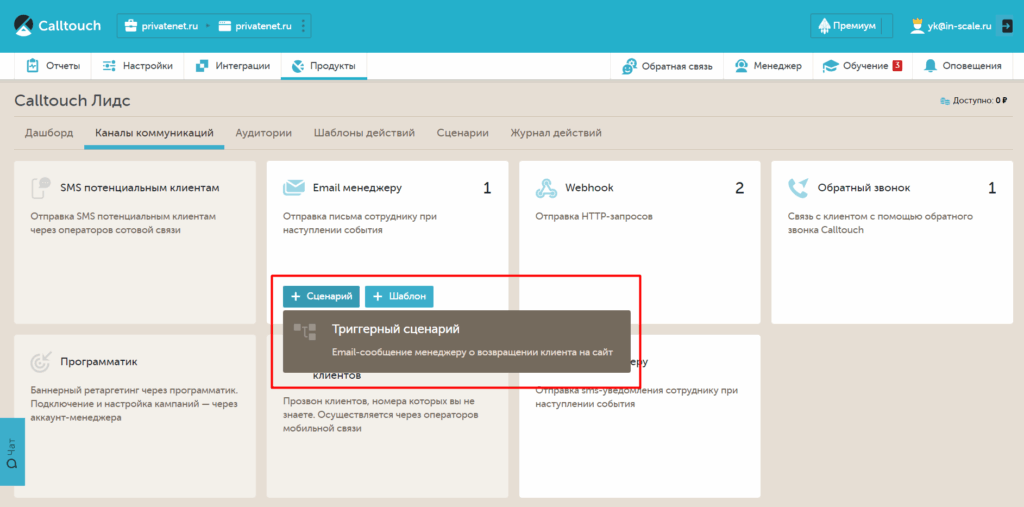The image size is (1024, 507).
Task: Click the Calltouch Лидс page heading
Action: pyautogui.click(x=72, y=101)
